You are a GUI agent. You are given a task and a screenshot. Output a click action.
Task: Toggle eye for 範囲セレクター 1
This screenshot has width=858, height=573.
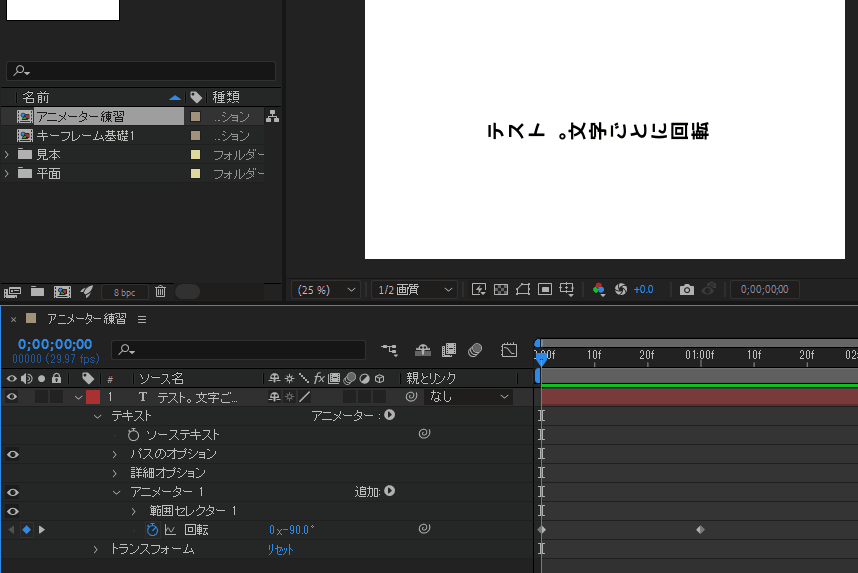[x=13, y=511]
